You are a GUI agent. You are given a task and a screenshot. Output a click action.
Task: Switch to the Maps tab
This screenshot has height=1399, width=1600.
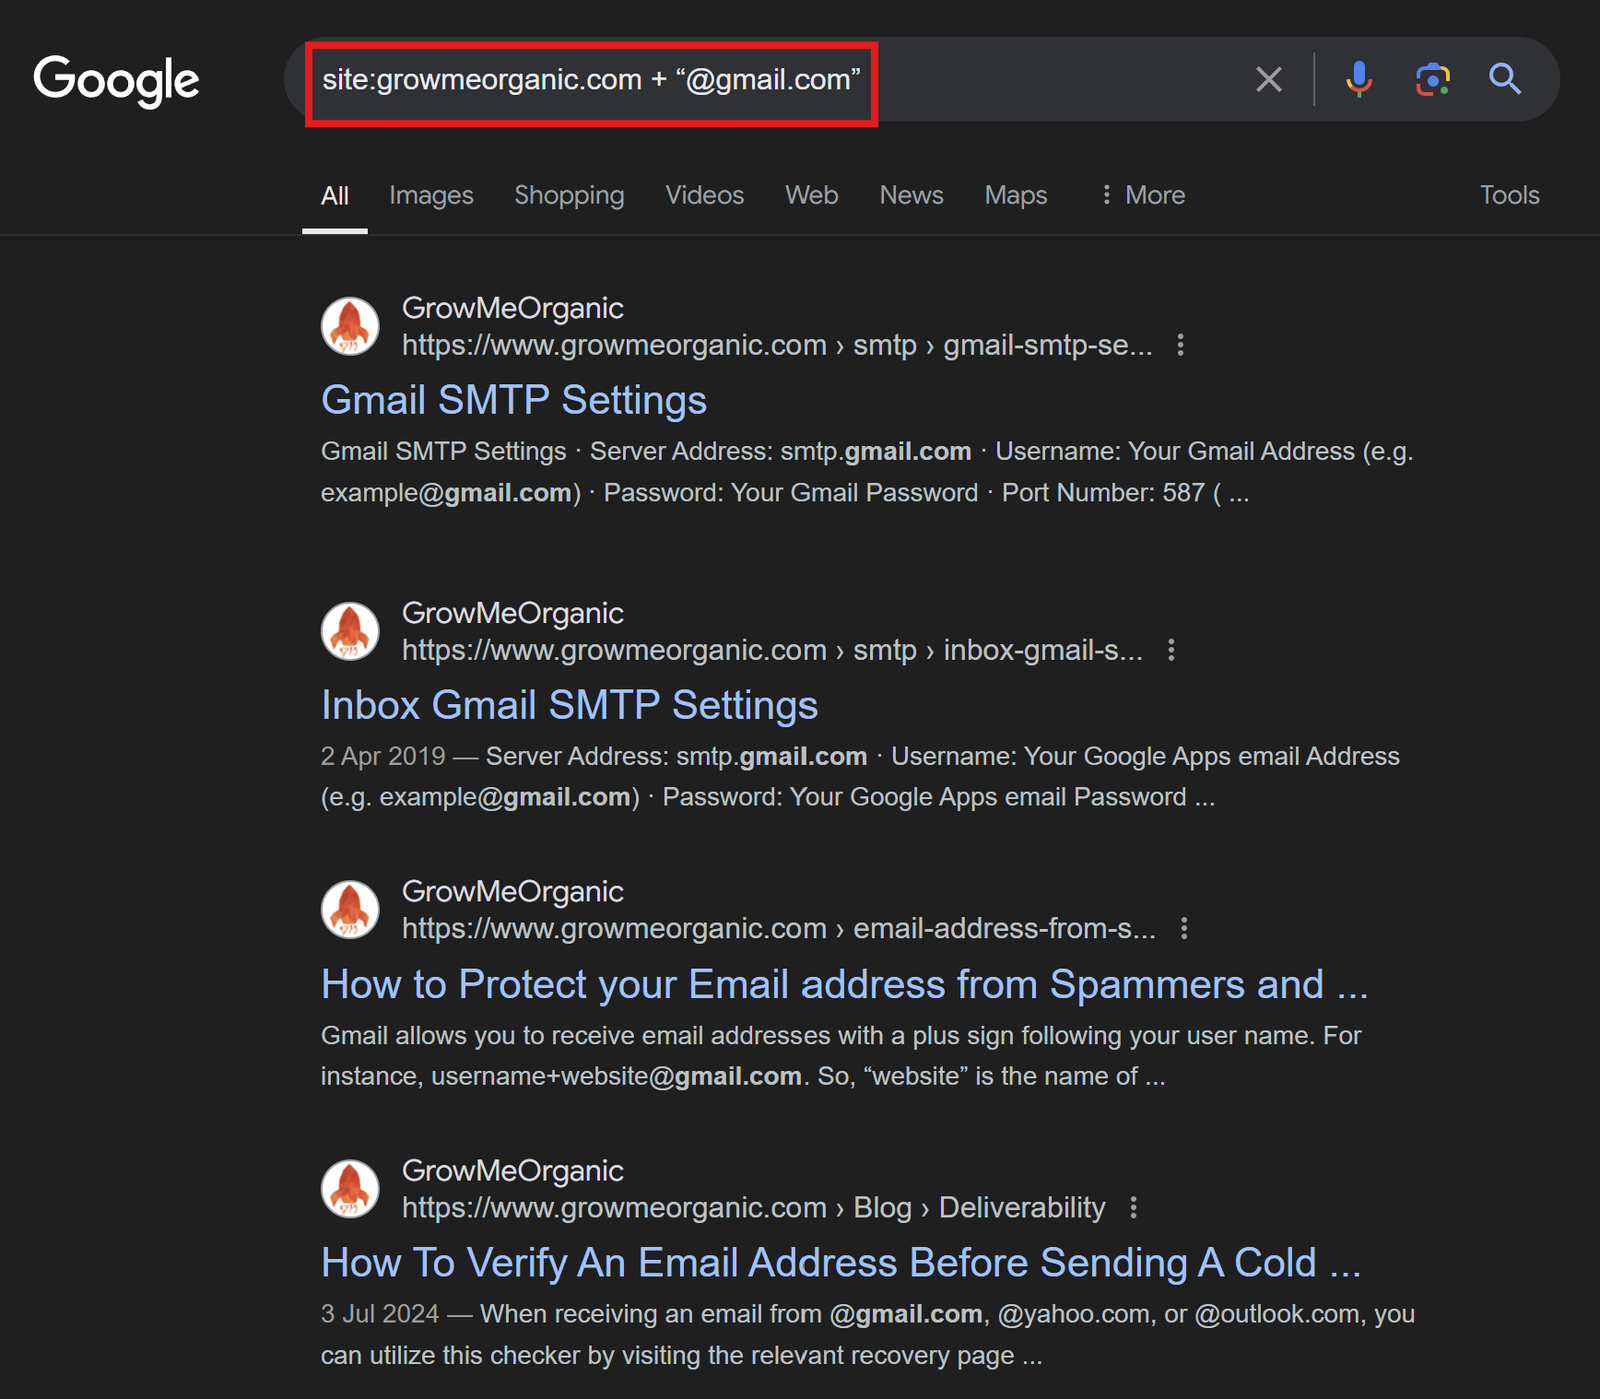coord(1016,195)
